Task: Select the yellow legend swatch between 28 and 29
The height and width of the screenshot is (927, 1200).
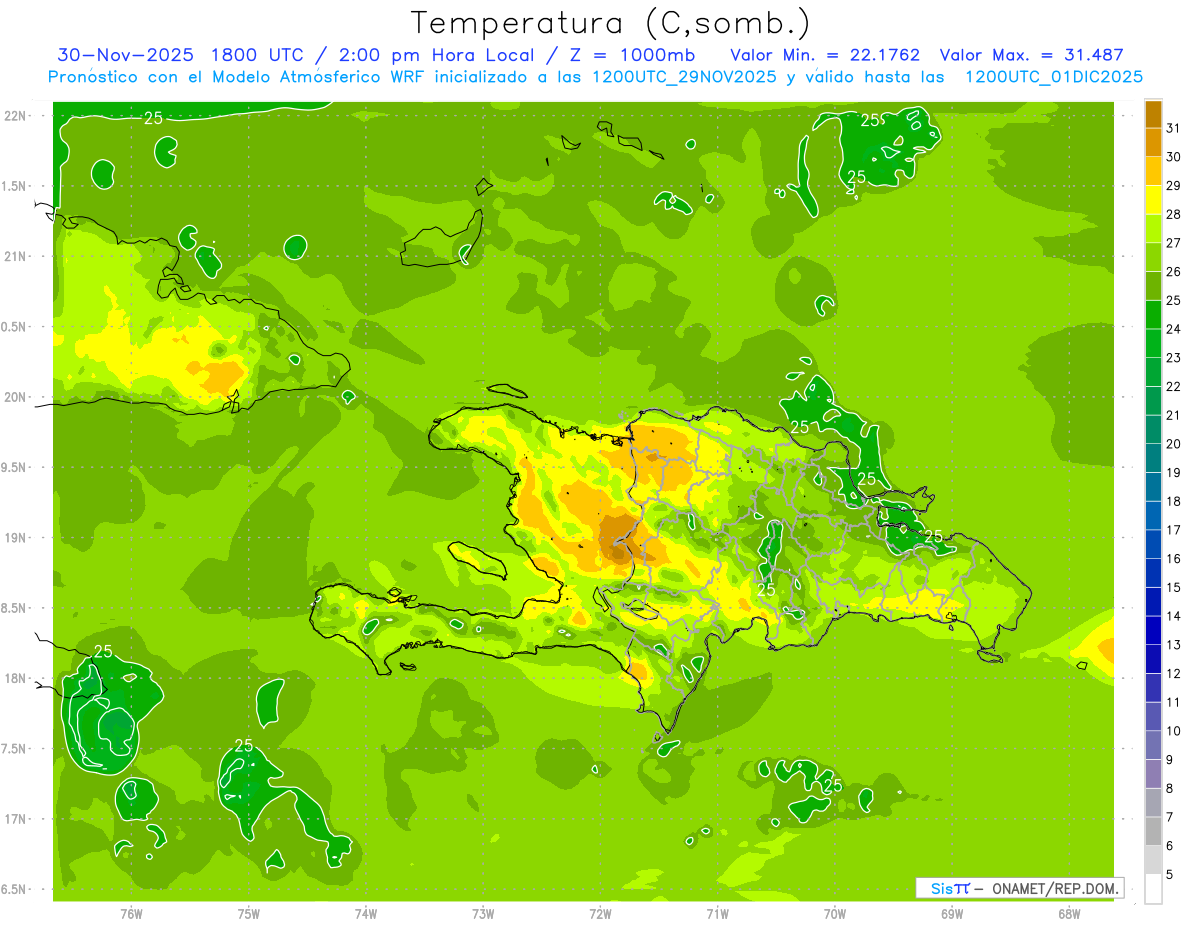Action: point(1153,200)
